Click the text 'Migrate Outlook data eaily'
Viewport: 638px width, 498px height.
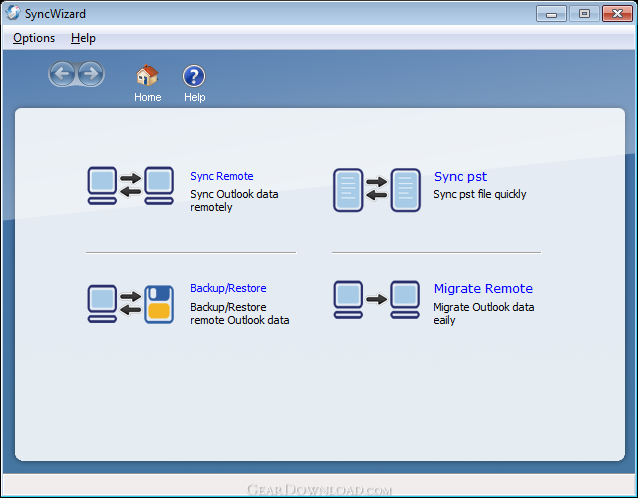(x=483, y=313)
